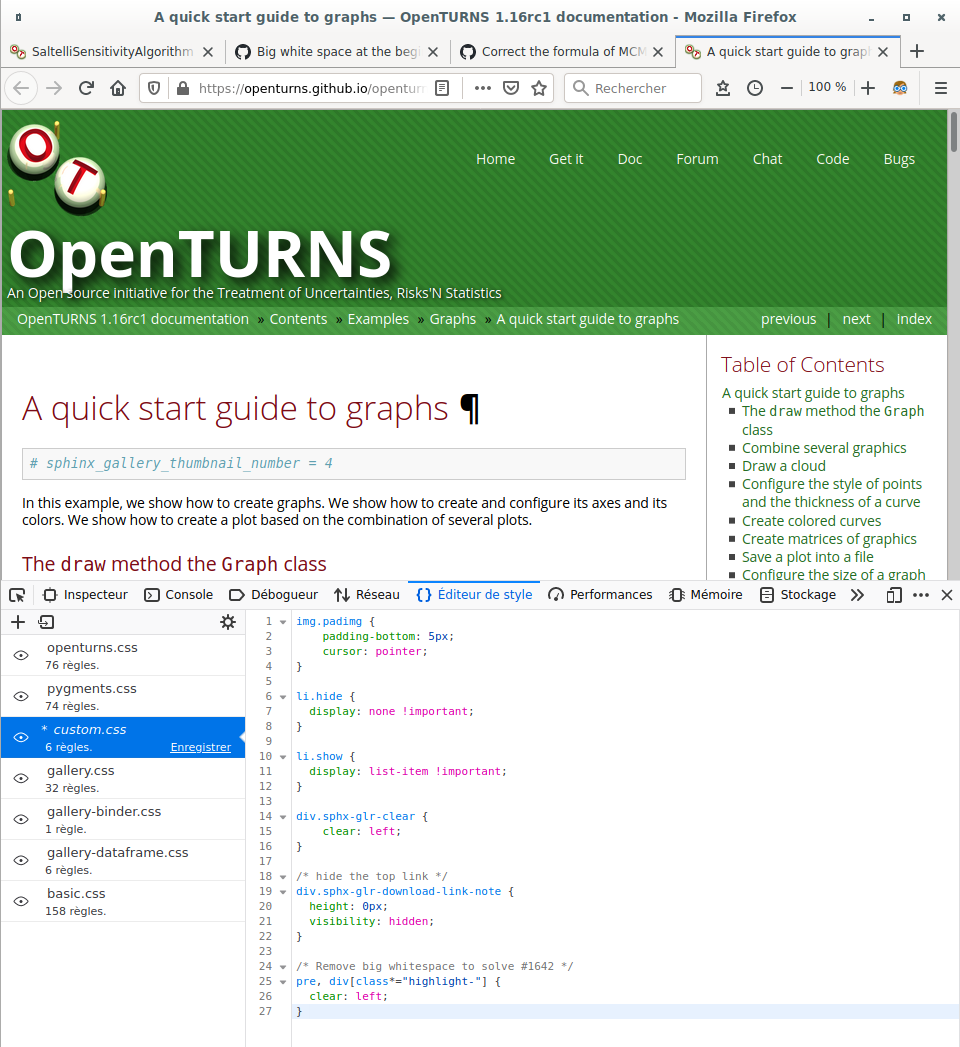The width and height of the screenshot is (960, 1047).
Task: Toggle responsive design mode in devtools
Action: [892, 594]
